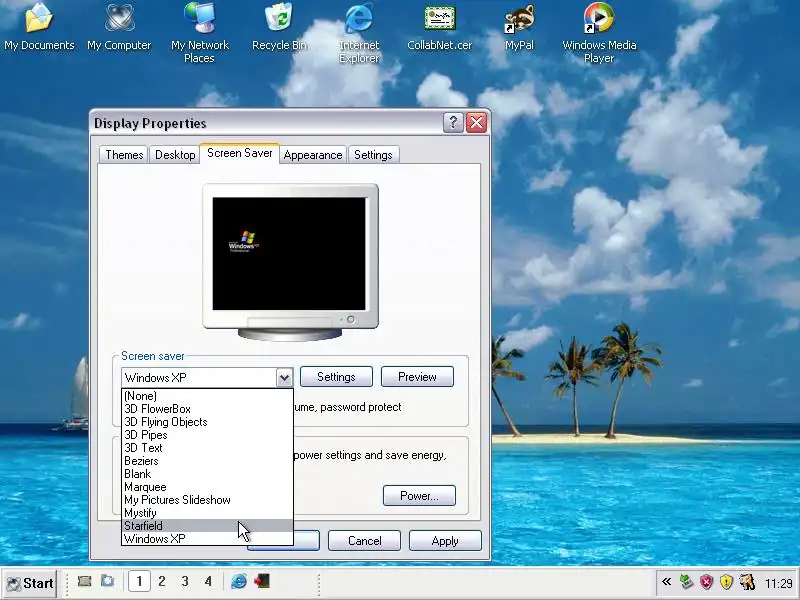The width and height of the screenshot is (800, 600).
Task: Open My Network Places desktop icon
Action: tap(199, 33)
